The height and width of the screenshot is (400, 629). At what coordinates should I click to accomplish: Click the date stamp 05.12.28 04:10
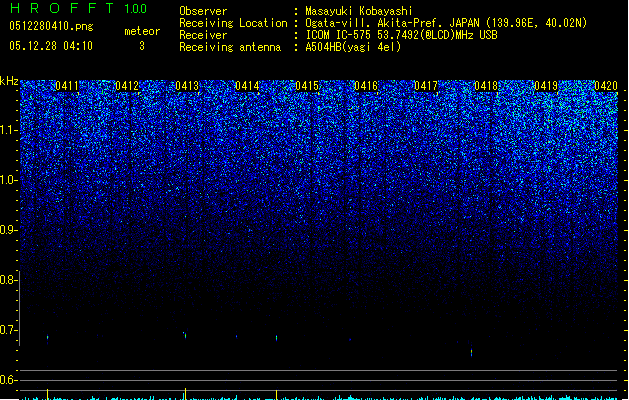pos(51,46)
